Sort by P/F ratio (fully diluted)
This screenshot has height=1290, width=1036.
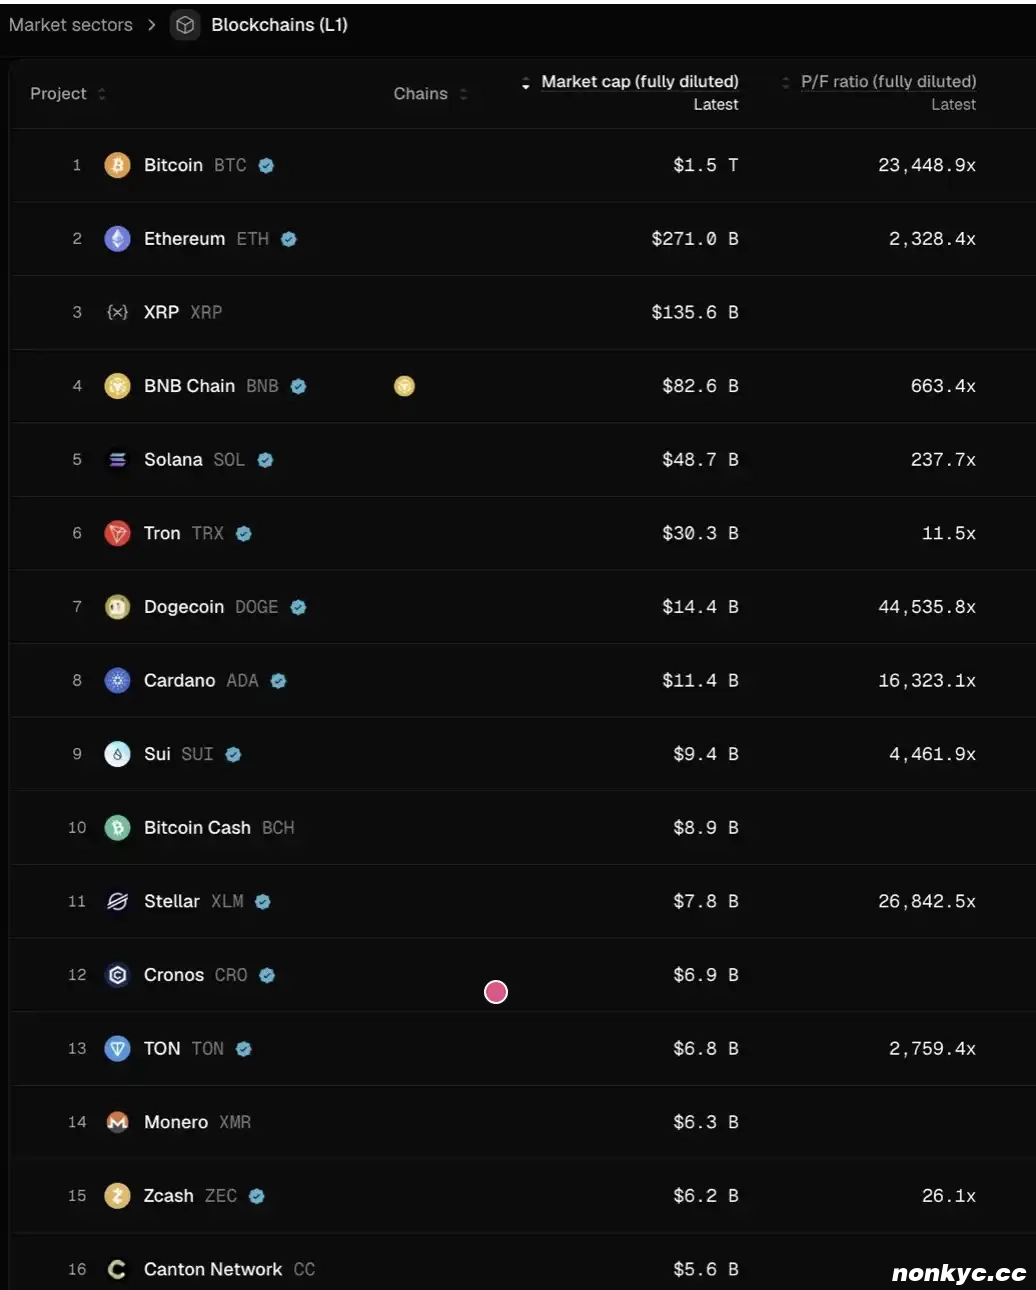click(x=887, y=82)
